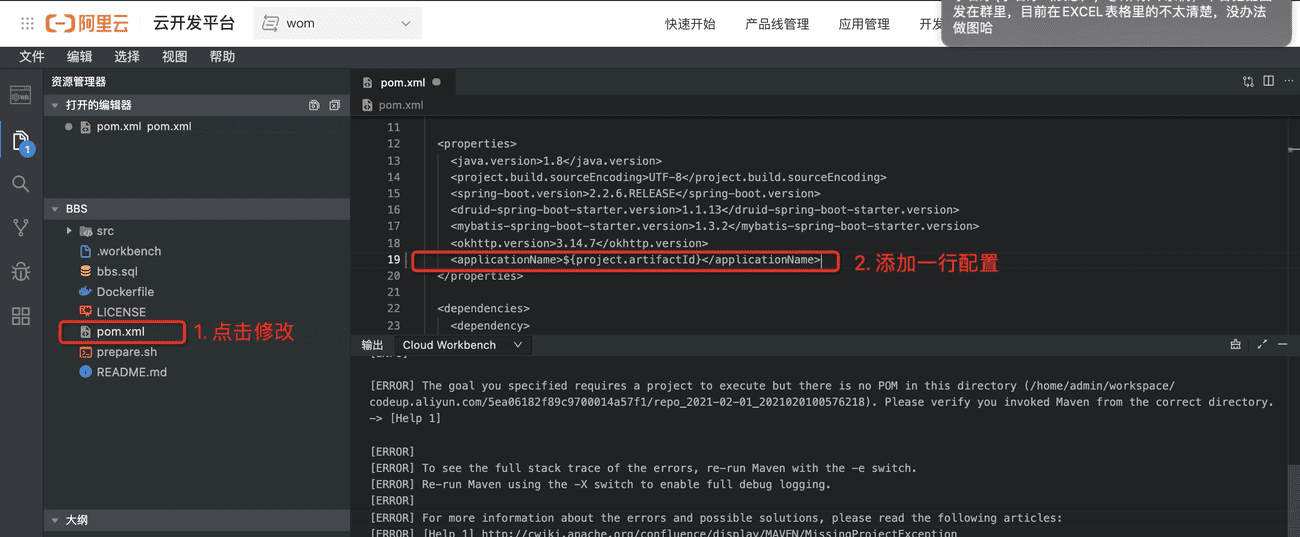Open 产品线管理 in top navigation
The height and width of the screenshot is (537, 1300).
coord(777,24)
